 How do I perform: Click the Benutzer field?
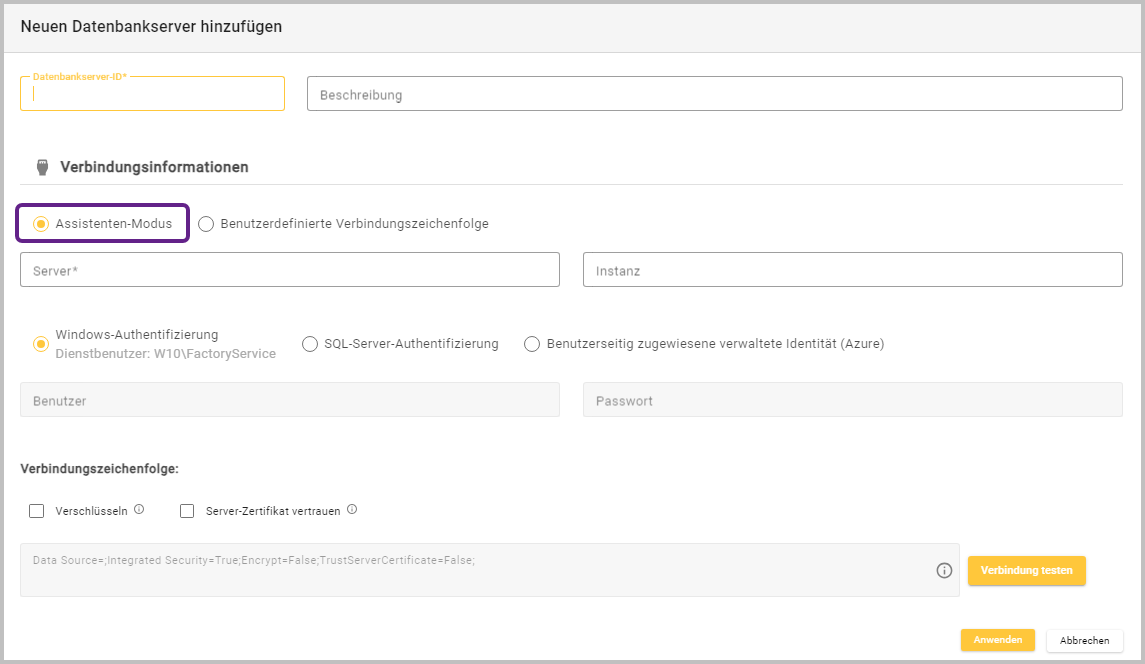point(289,400)
